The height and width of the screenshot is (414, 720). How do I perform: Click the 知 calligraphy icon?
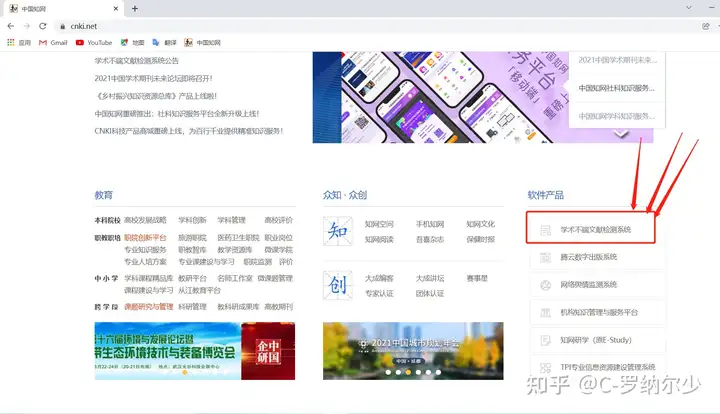point(338,231)
